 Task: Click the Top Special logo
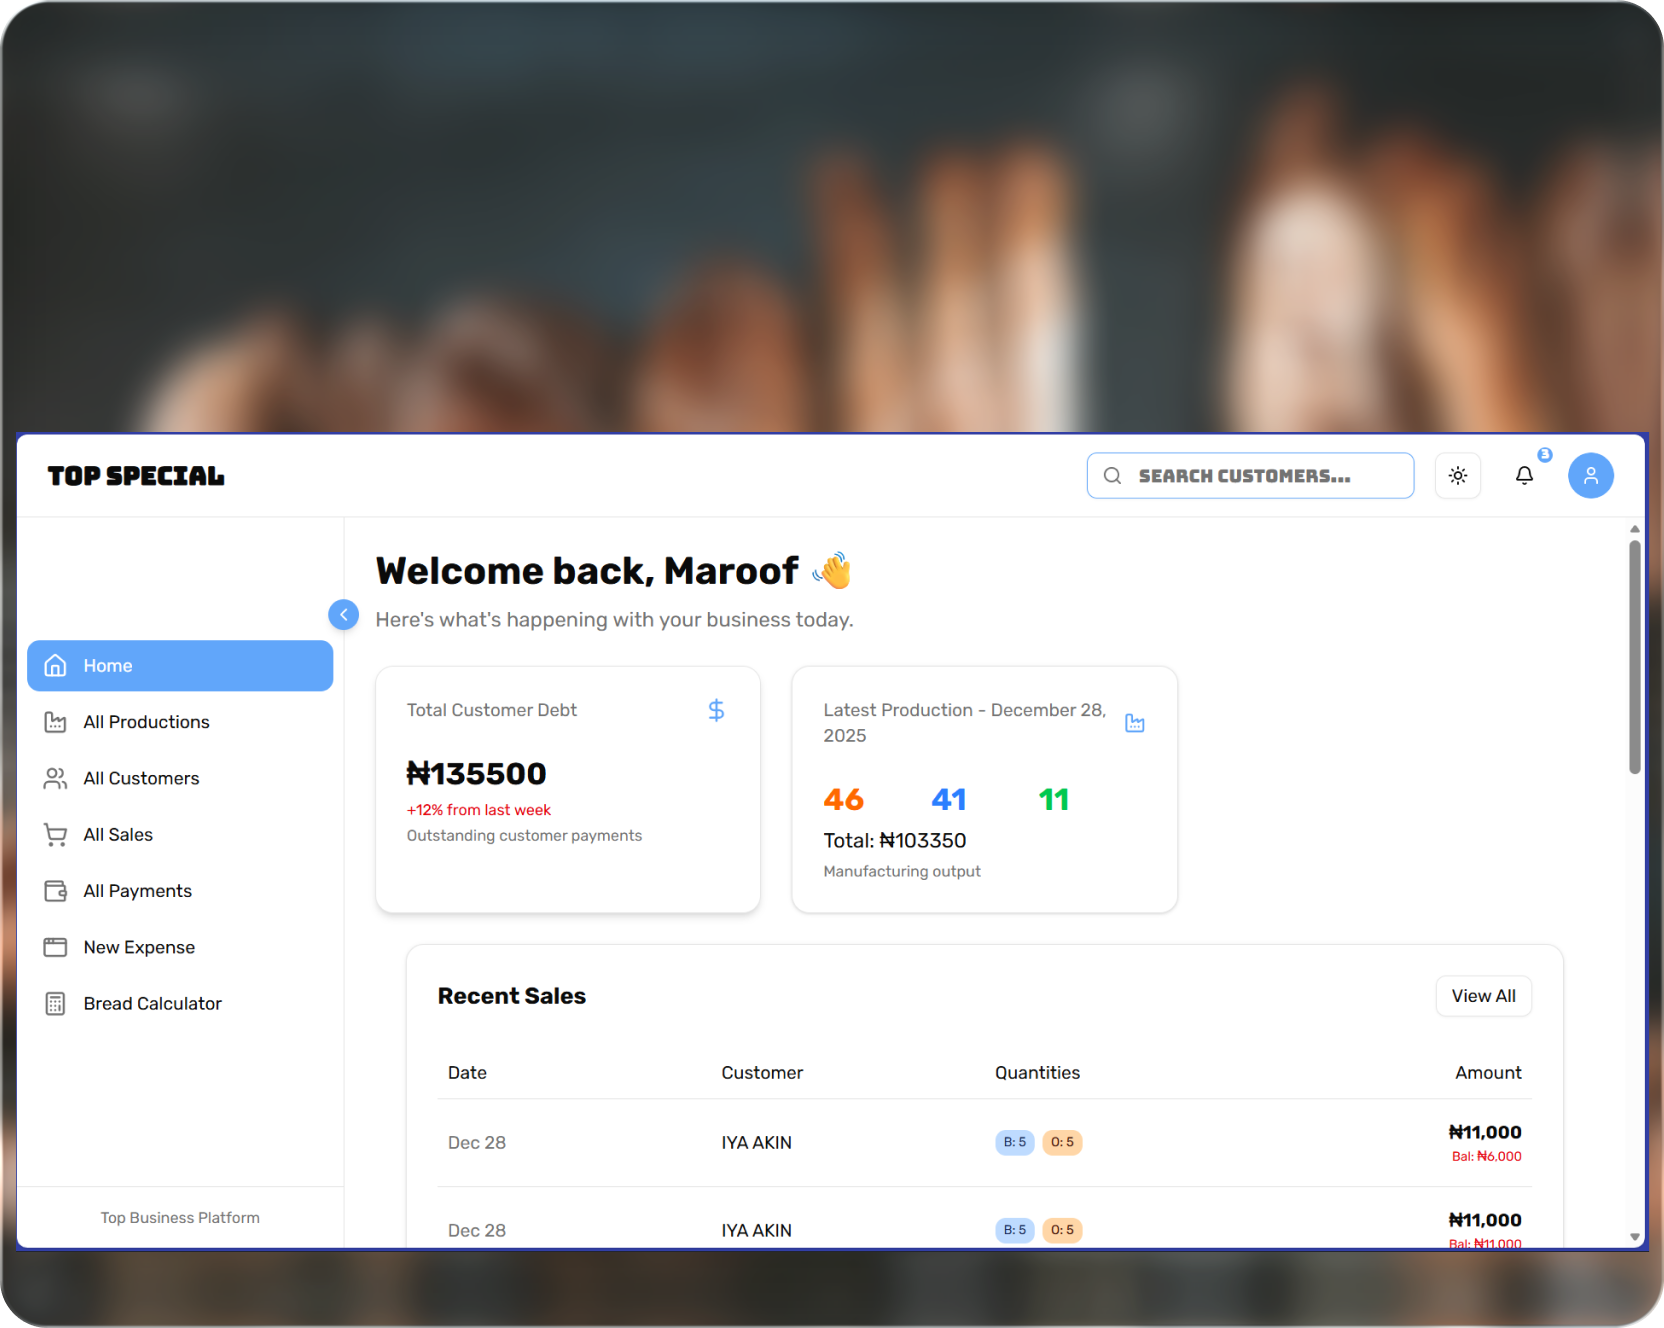(x=136, y=476)
